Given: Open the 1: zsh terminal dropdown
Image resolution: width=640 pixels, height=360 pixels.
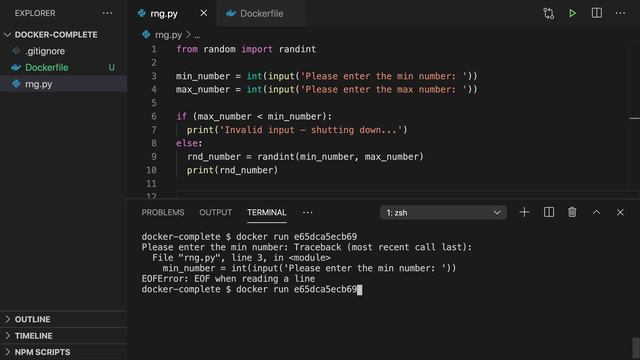Looking at the screenshot, I should coord(443,213).
